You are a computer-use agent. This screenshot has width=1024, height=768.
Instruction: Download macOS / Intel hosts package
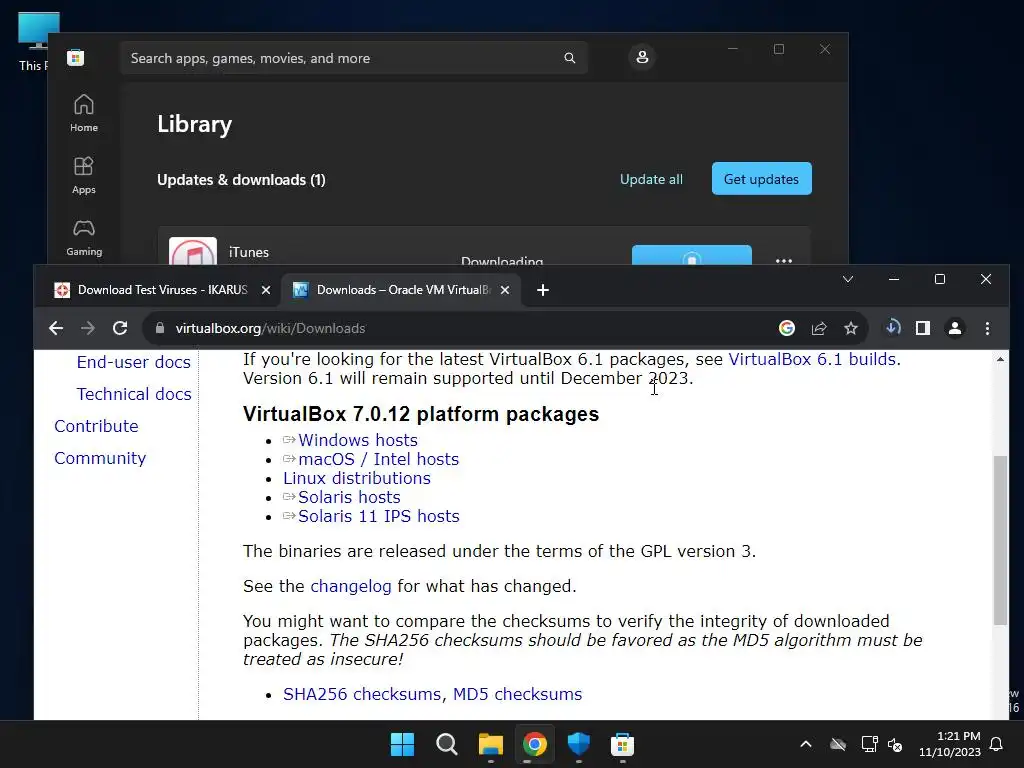[378, 459]
